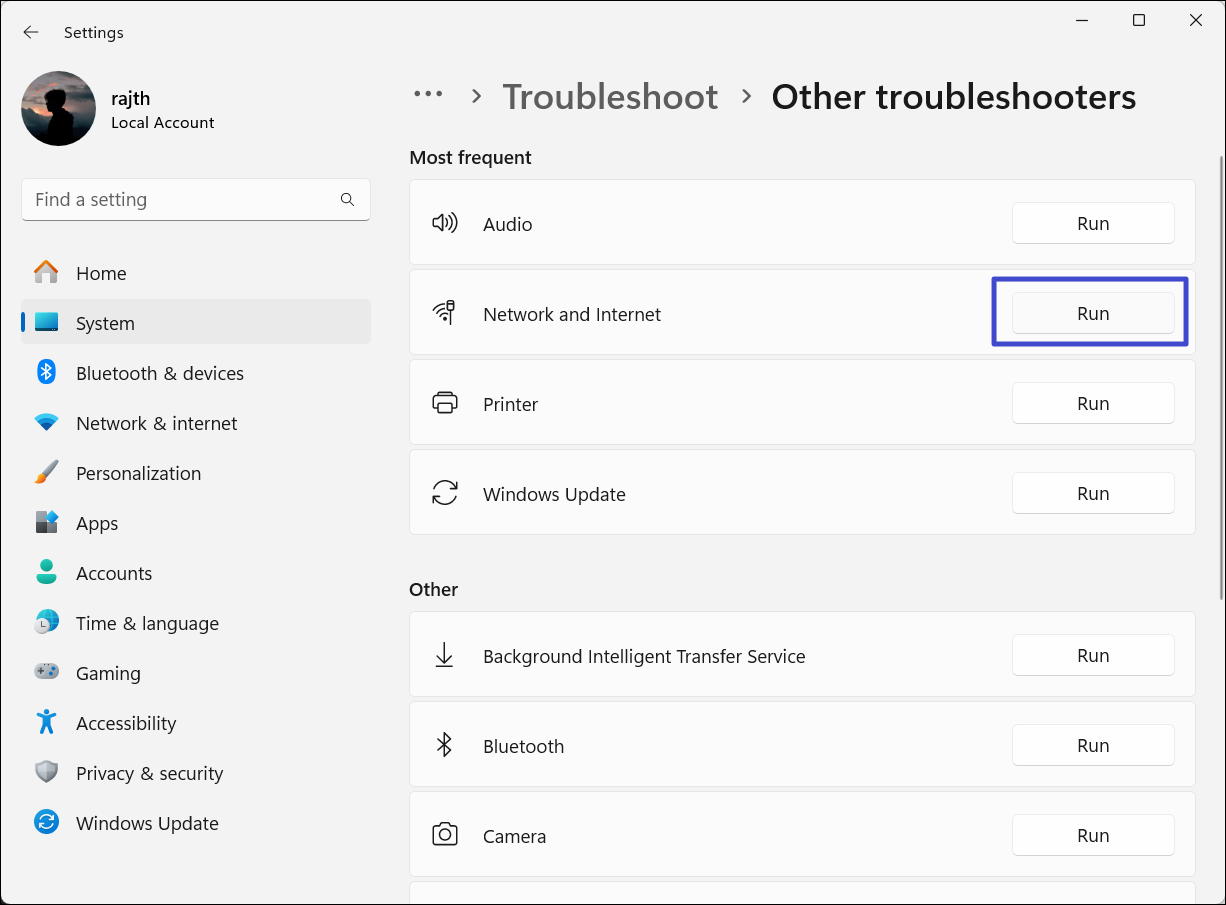Click the search magnifier icon
This screenshot has width=1226, height=905.
pos(347,200)
